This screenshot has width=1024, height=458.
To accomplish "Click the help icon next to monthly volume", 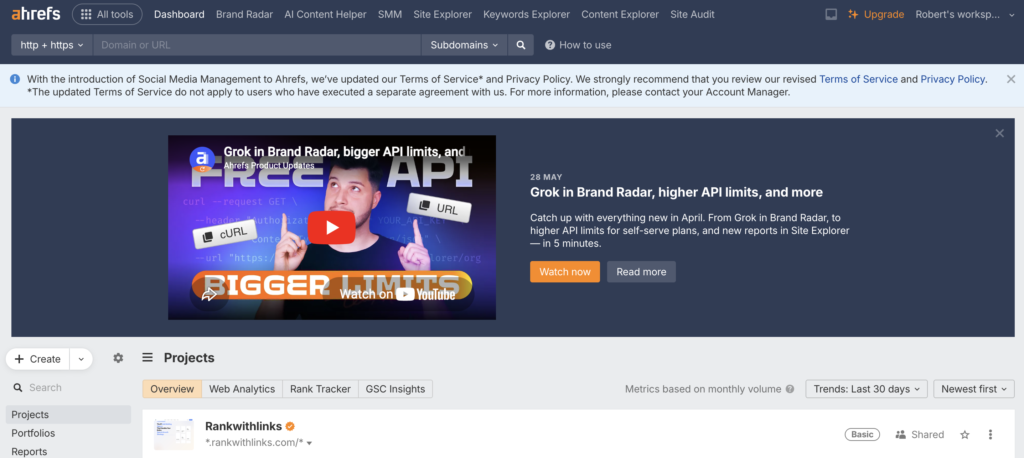I will [x=790, y=389].
